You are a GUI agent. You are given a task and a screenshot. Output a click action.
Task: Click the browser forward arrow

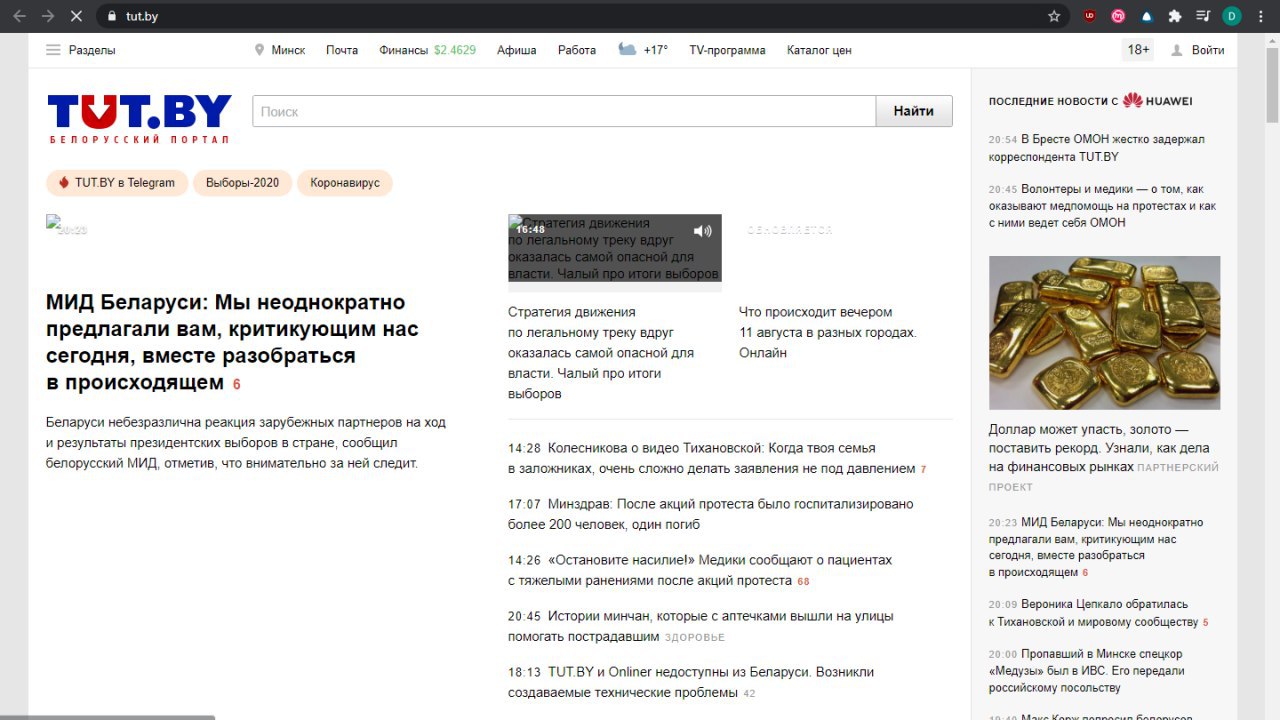point(47,16)
